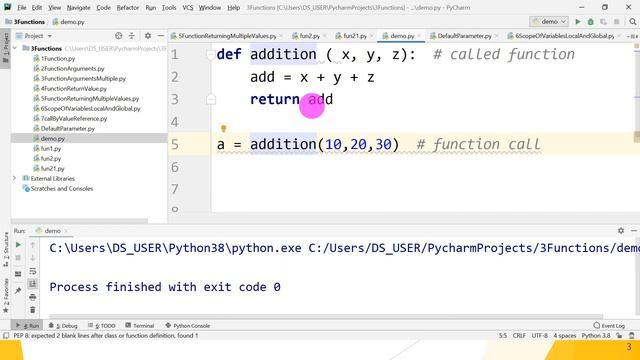The image size is (640, 360).
Task: Switch to 5FunctionReturningMultipleValues.py tab
Action: click(227, 36)
